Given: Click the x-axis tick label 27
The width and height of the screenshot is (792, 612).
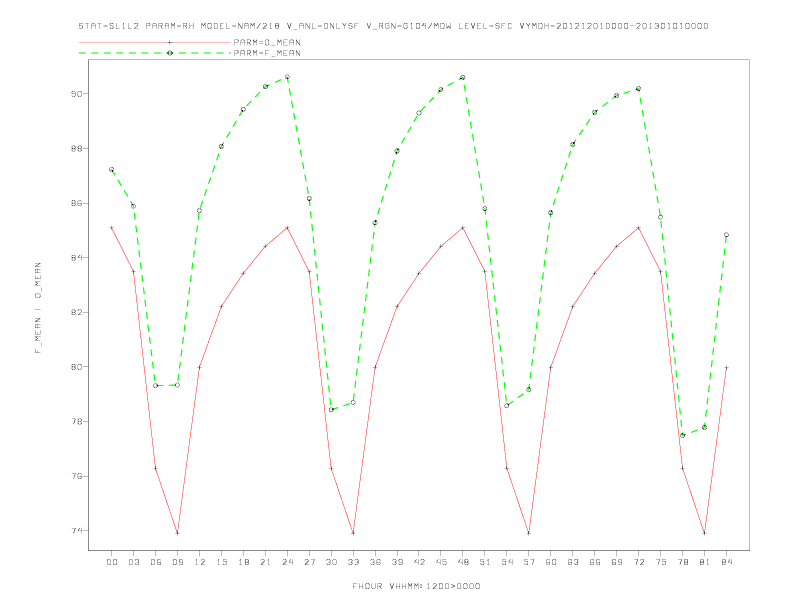Looking at the screenshot, I should click(309, 562).
